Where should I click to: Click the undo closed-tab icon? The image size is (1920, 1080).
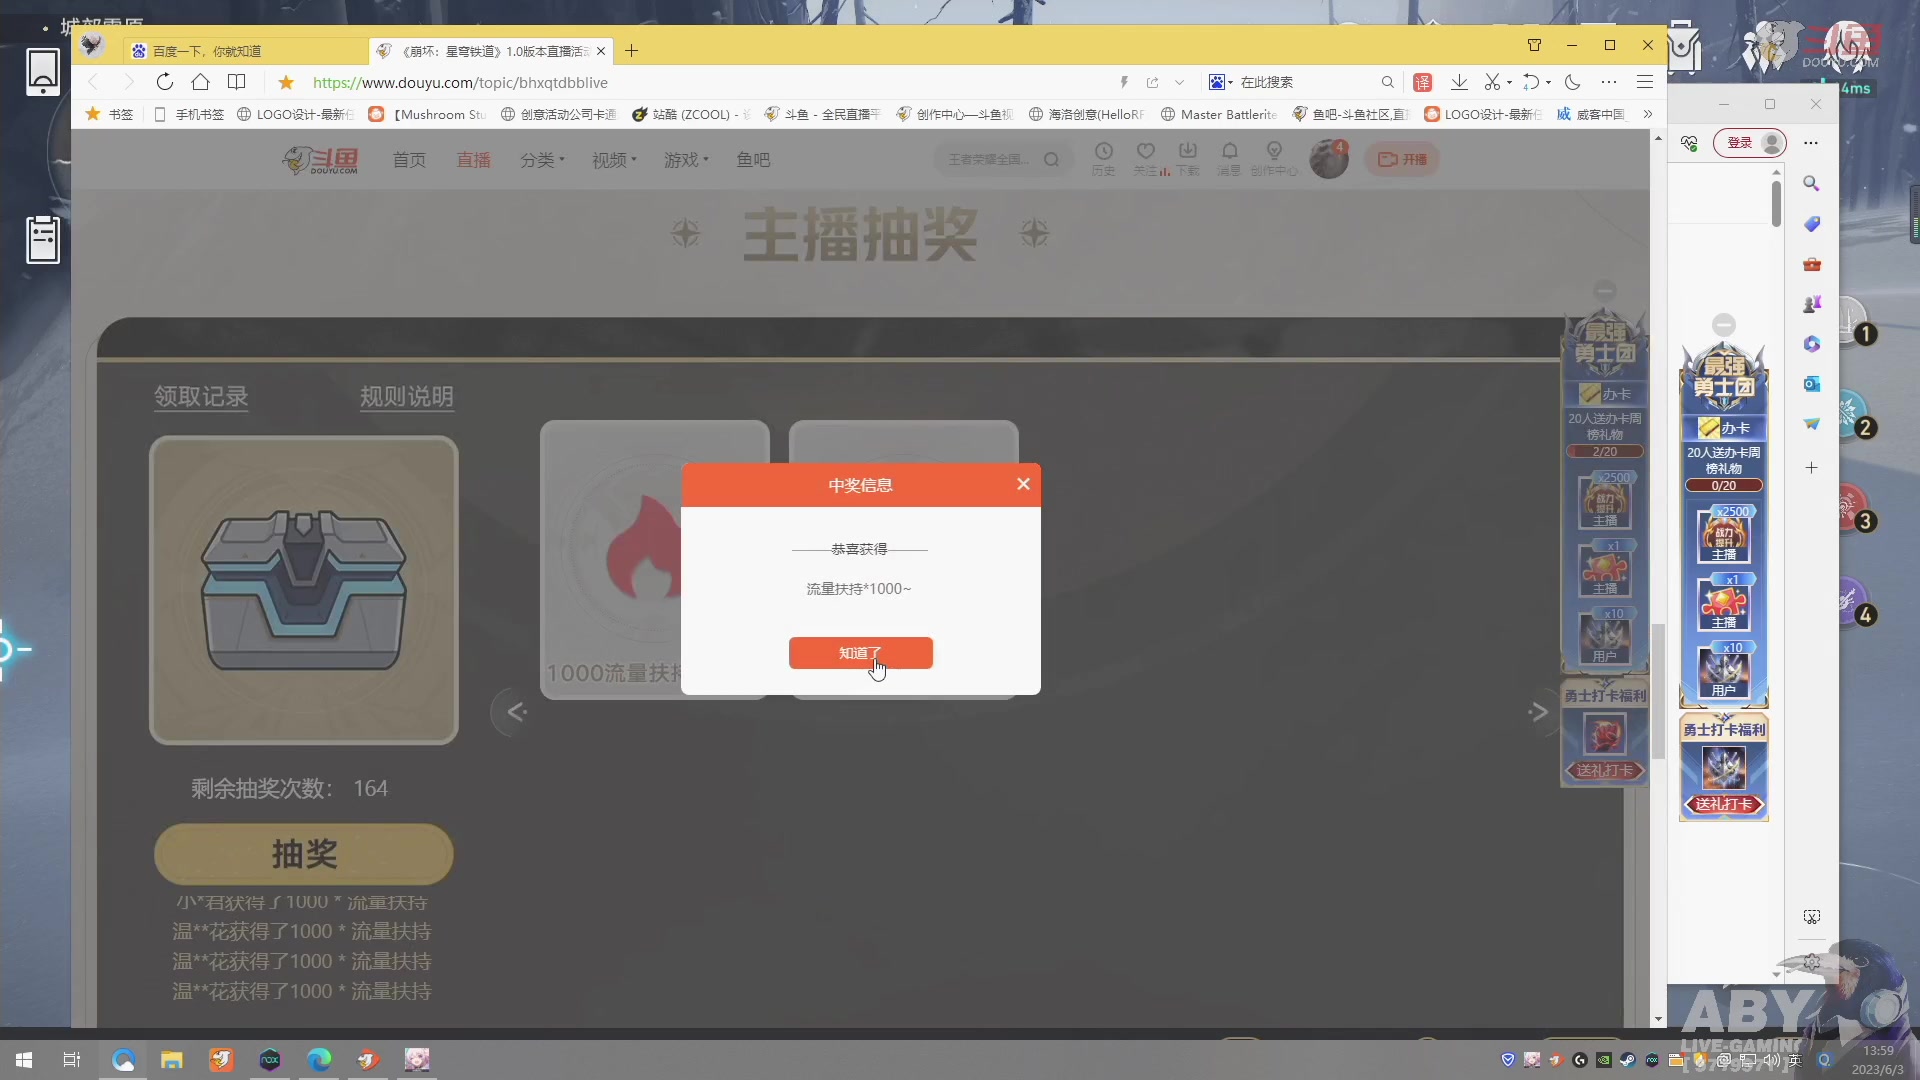(1531, 82)
